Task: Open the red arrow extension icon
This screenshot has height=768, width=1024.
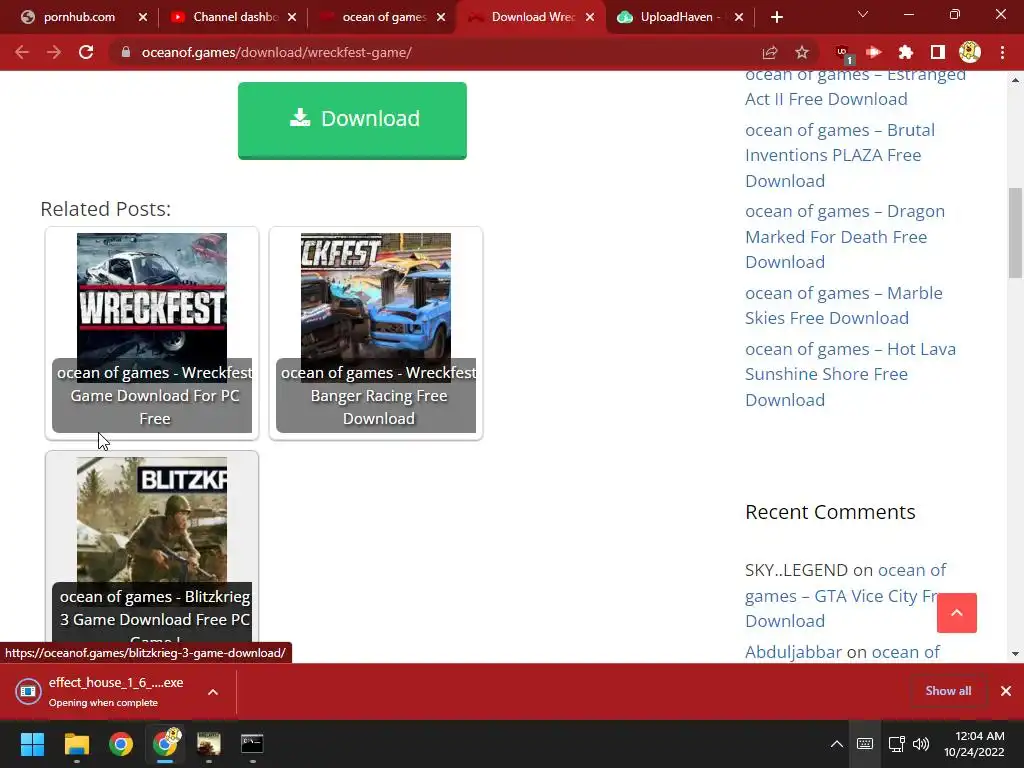Action: (874, 52)
